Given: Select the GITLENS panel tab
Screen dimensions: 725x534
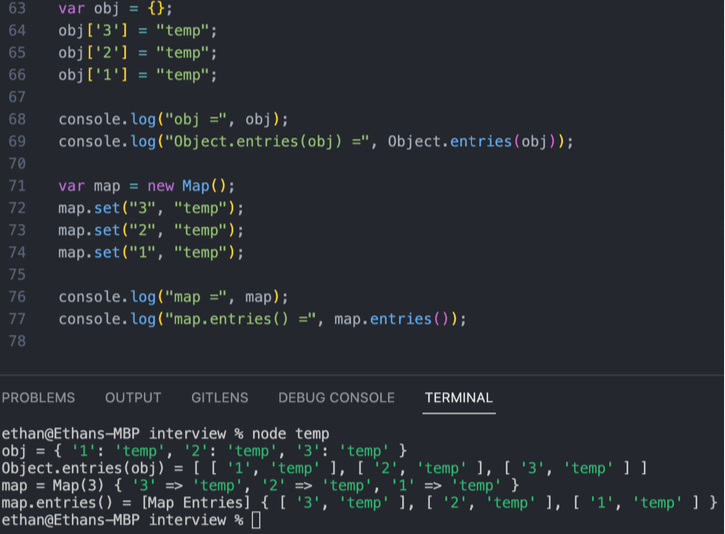Looking at the screenshot, I should (x=220, y=398).
